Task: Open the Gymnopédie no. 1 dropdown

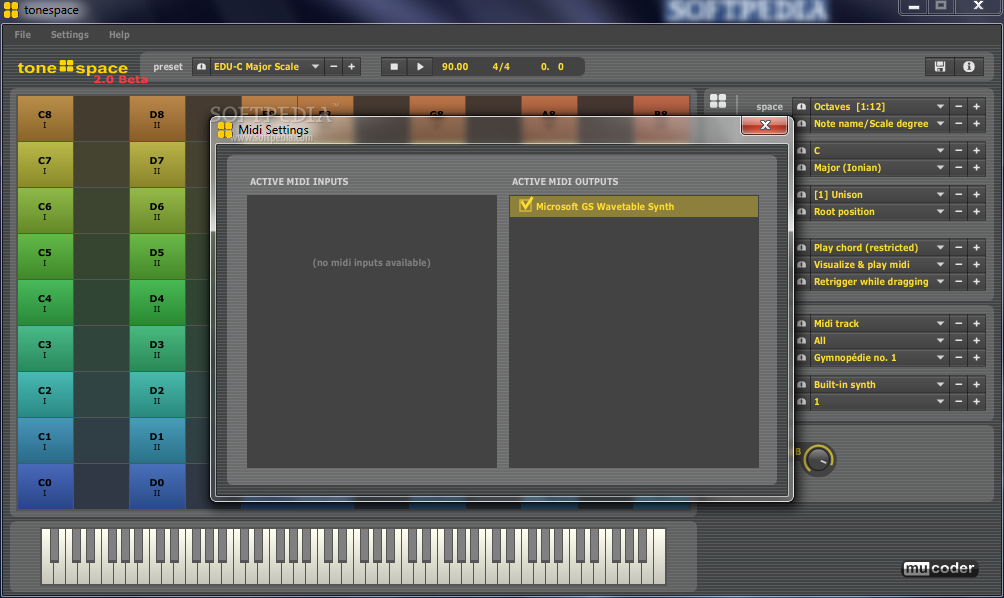Action: click(x=879, y=358)
